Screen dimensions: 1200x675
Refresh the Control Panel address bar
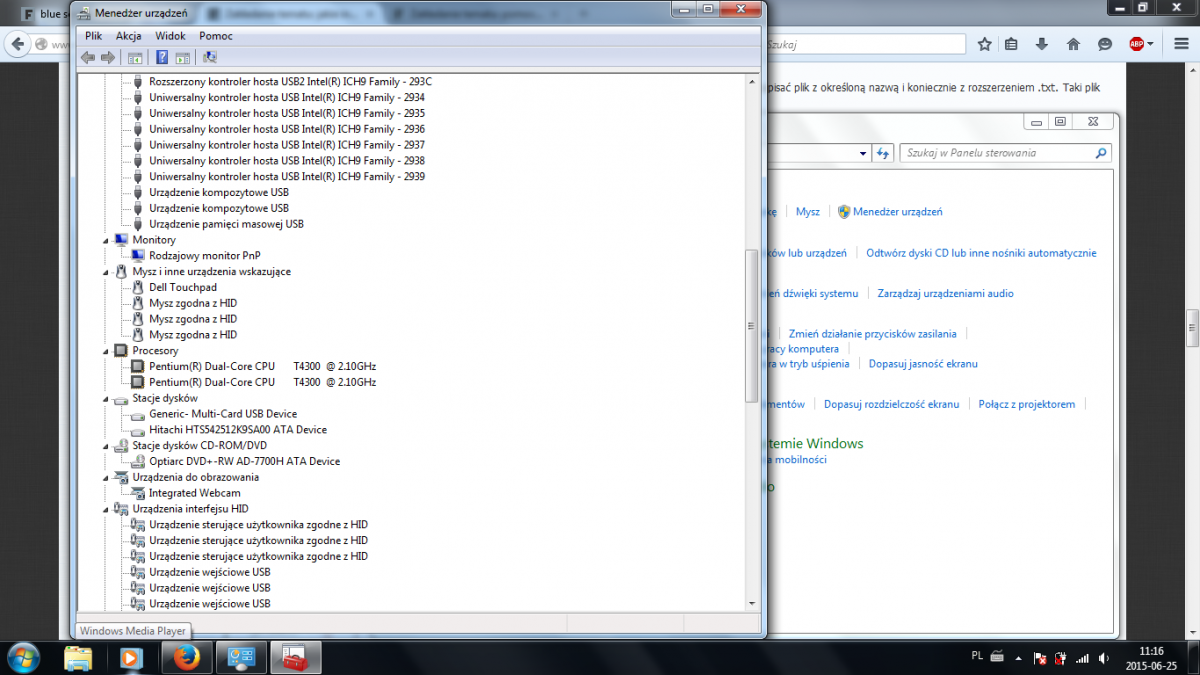pyautogui.click(x=883, y=153)
